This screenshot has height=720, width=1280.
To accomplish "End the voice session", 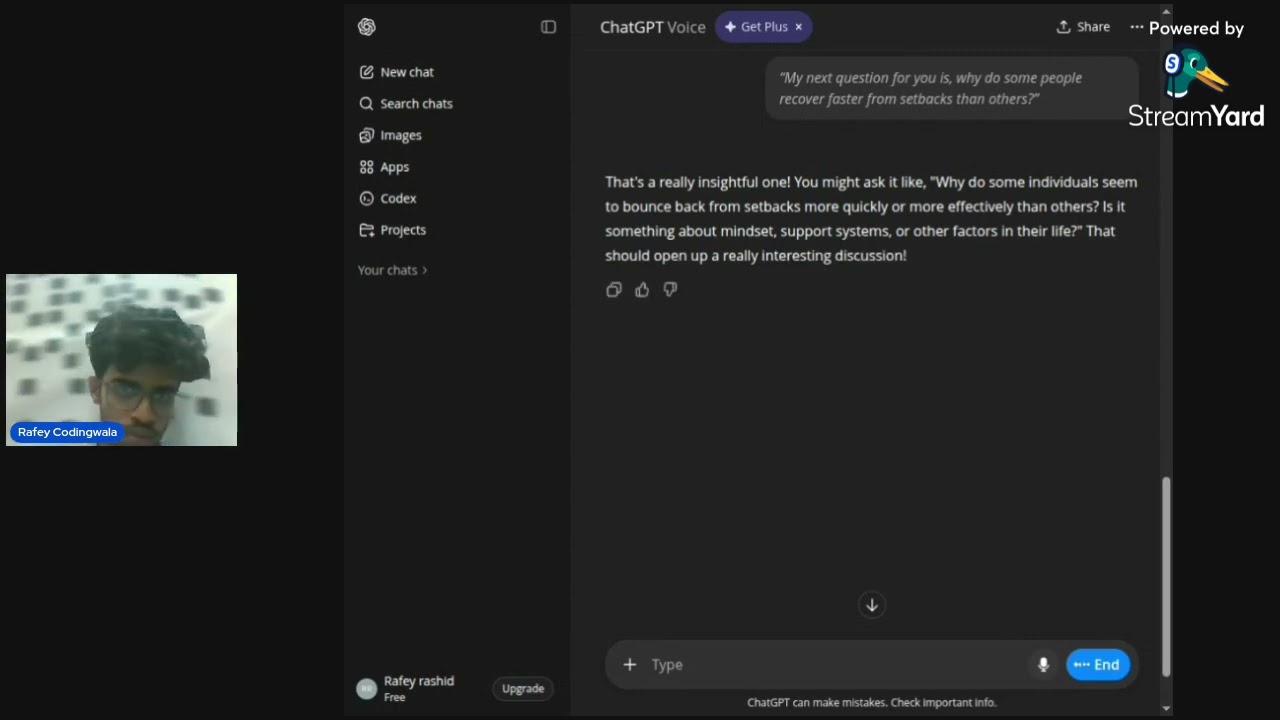I will pyautogui.click(x=1098, y=665).
